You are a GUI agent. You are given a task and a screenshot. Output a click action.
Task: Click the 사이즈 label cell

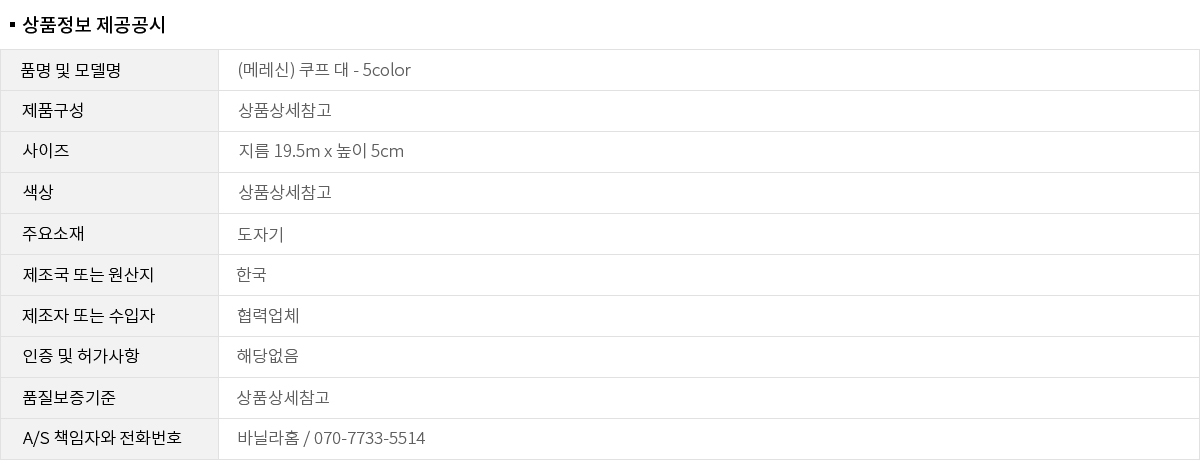[x=46, y=152]
